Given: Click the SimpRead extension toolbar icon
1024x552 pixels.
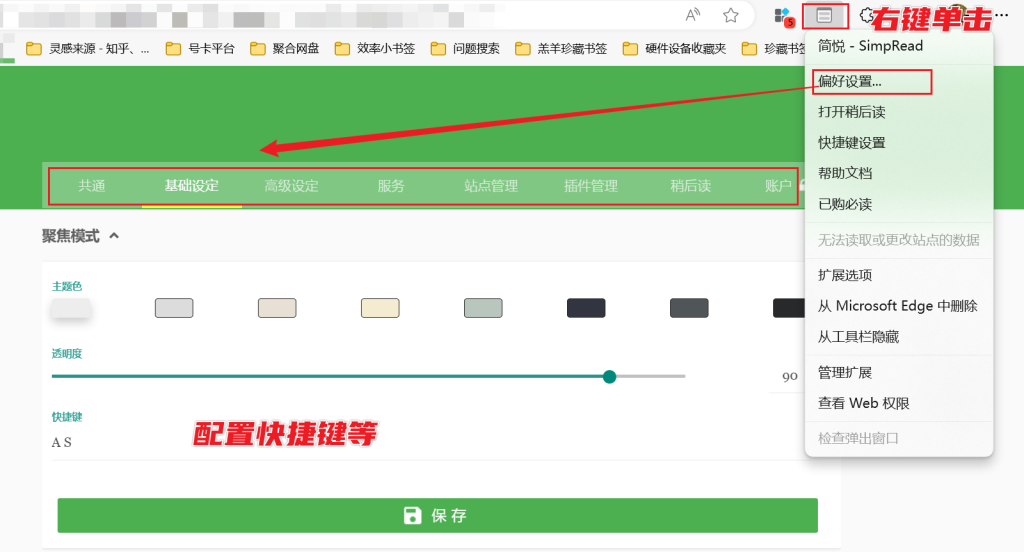Looking at the screenshot, I should (825, 15).
